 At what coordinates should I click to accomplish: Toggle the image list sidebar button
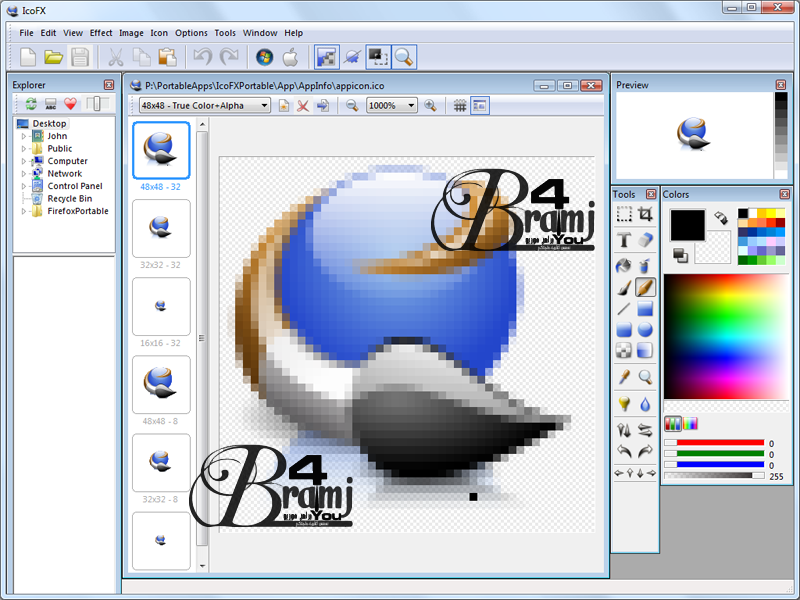tap(480, 106)
